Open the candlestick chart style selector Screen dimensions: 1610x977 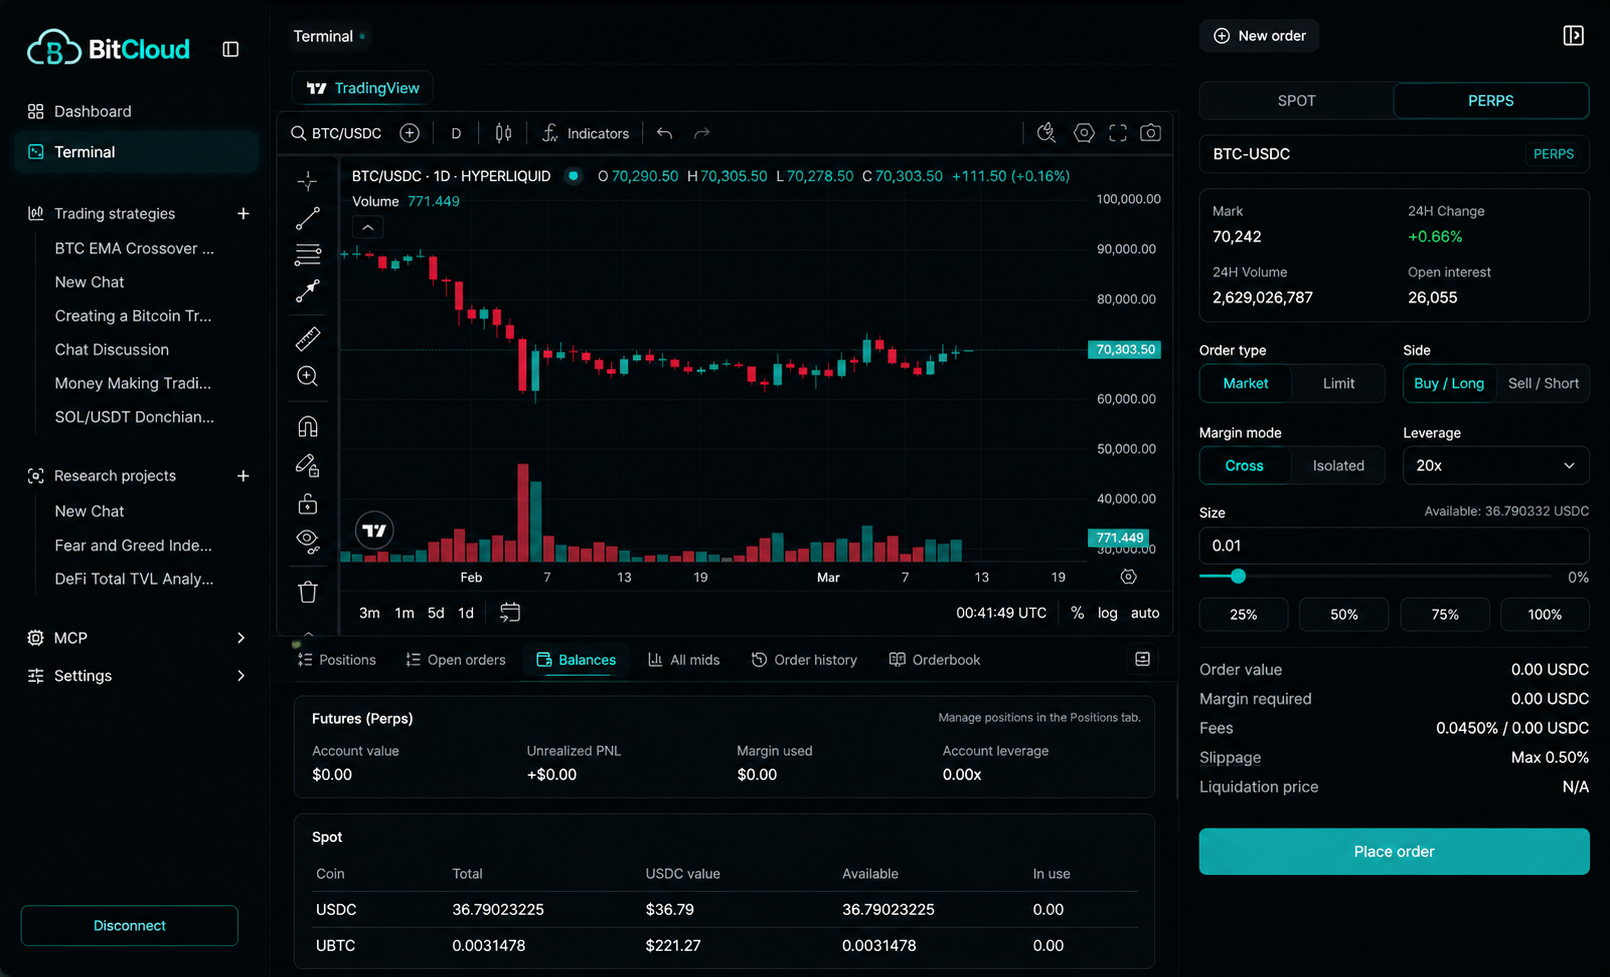tap(504, 133)
